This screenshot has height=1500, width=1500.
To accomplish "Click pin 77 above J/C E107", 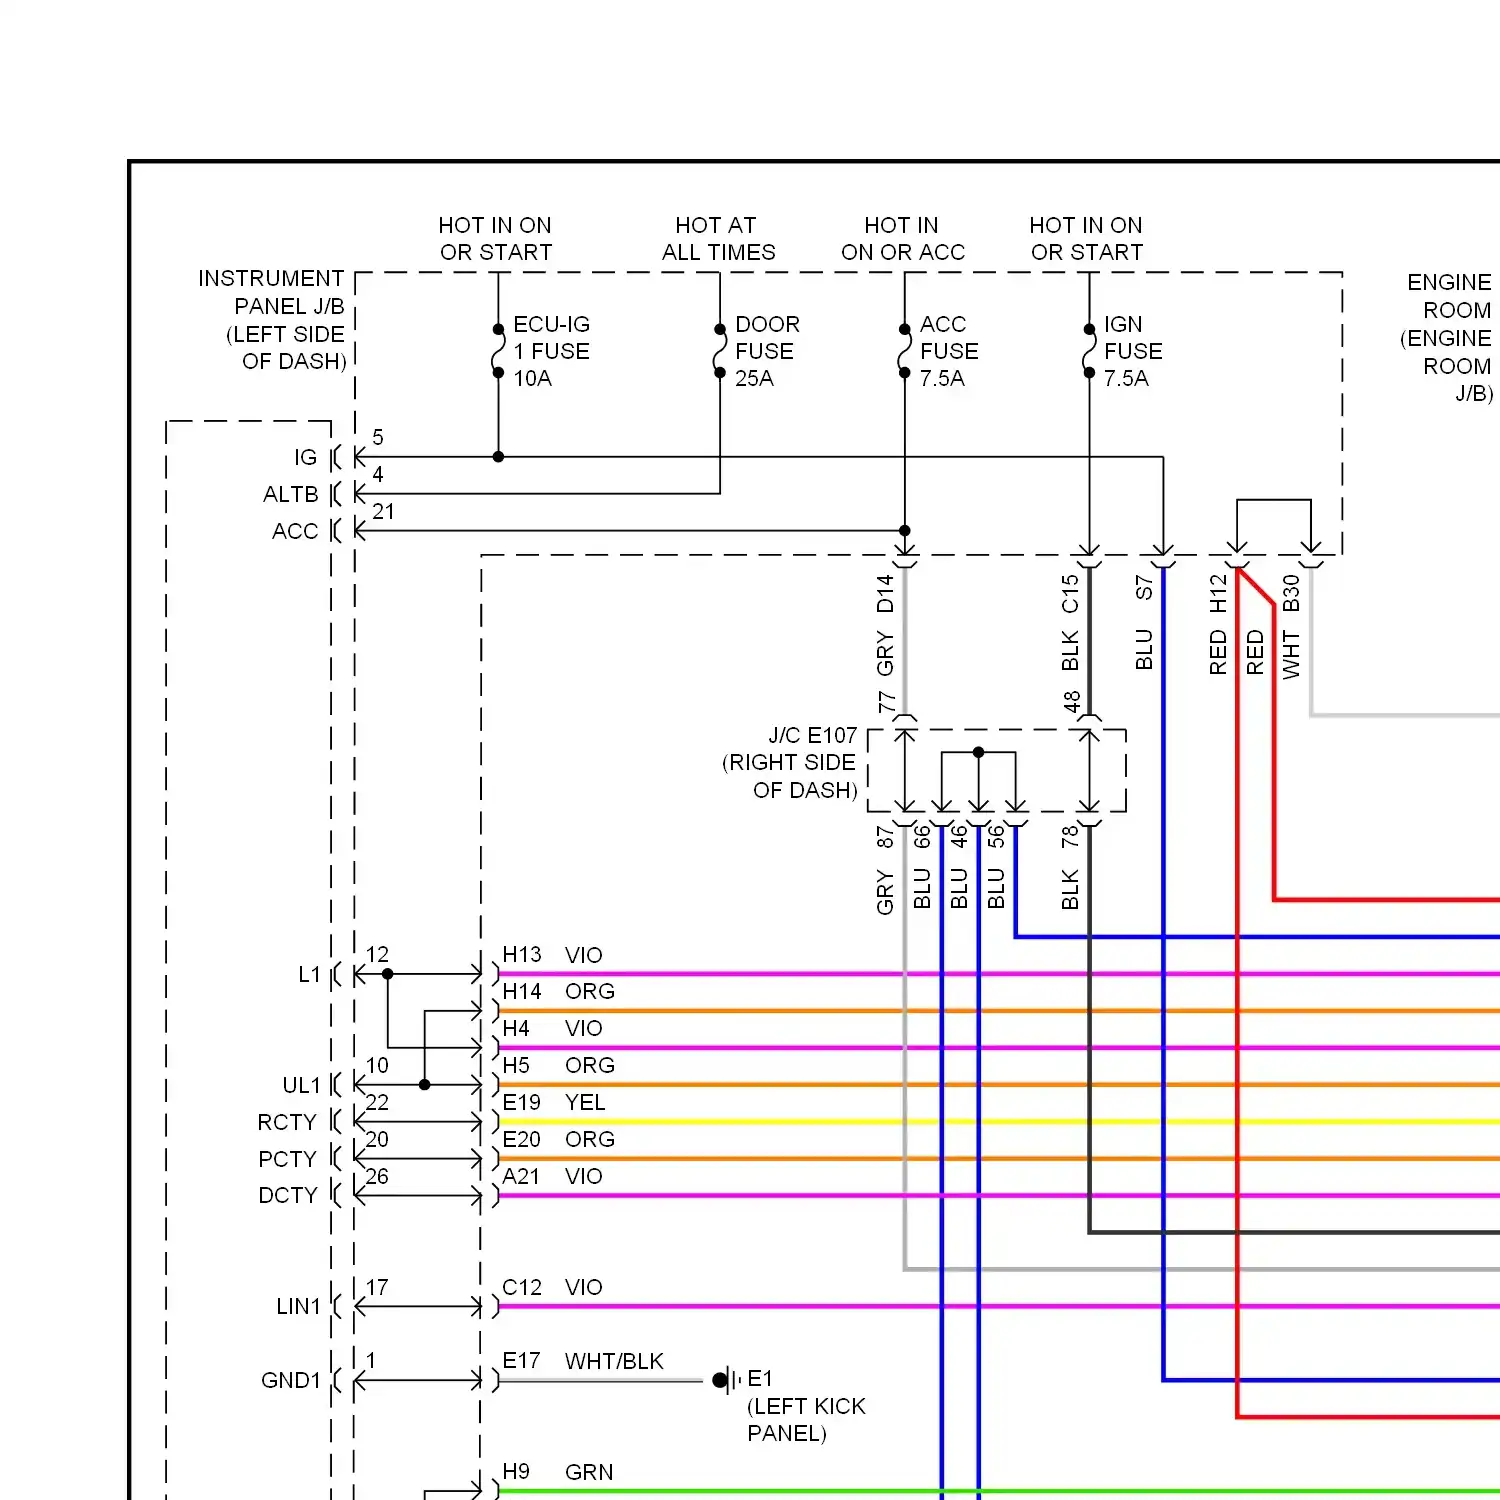I will [x=886, y=702].
